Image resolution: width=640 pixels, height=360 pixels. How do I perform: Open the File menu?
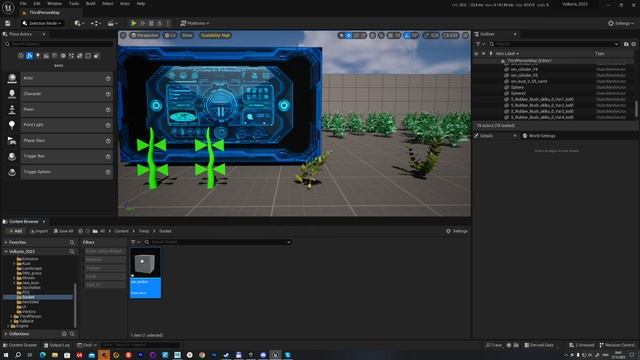23,4
